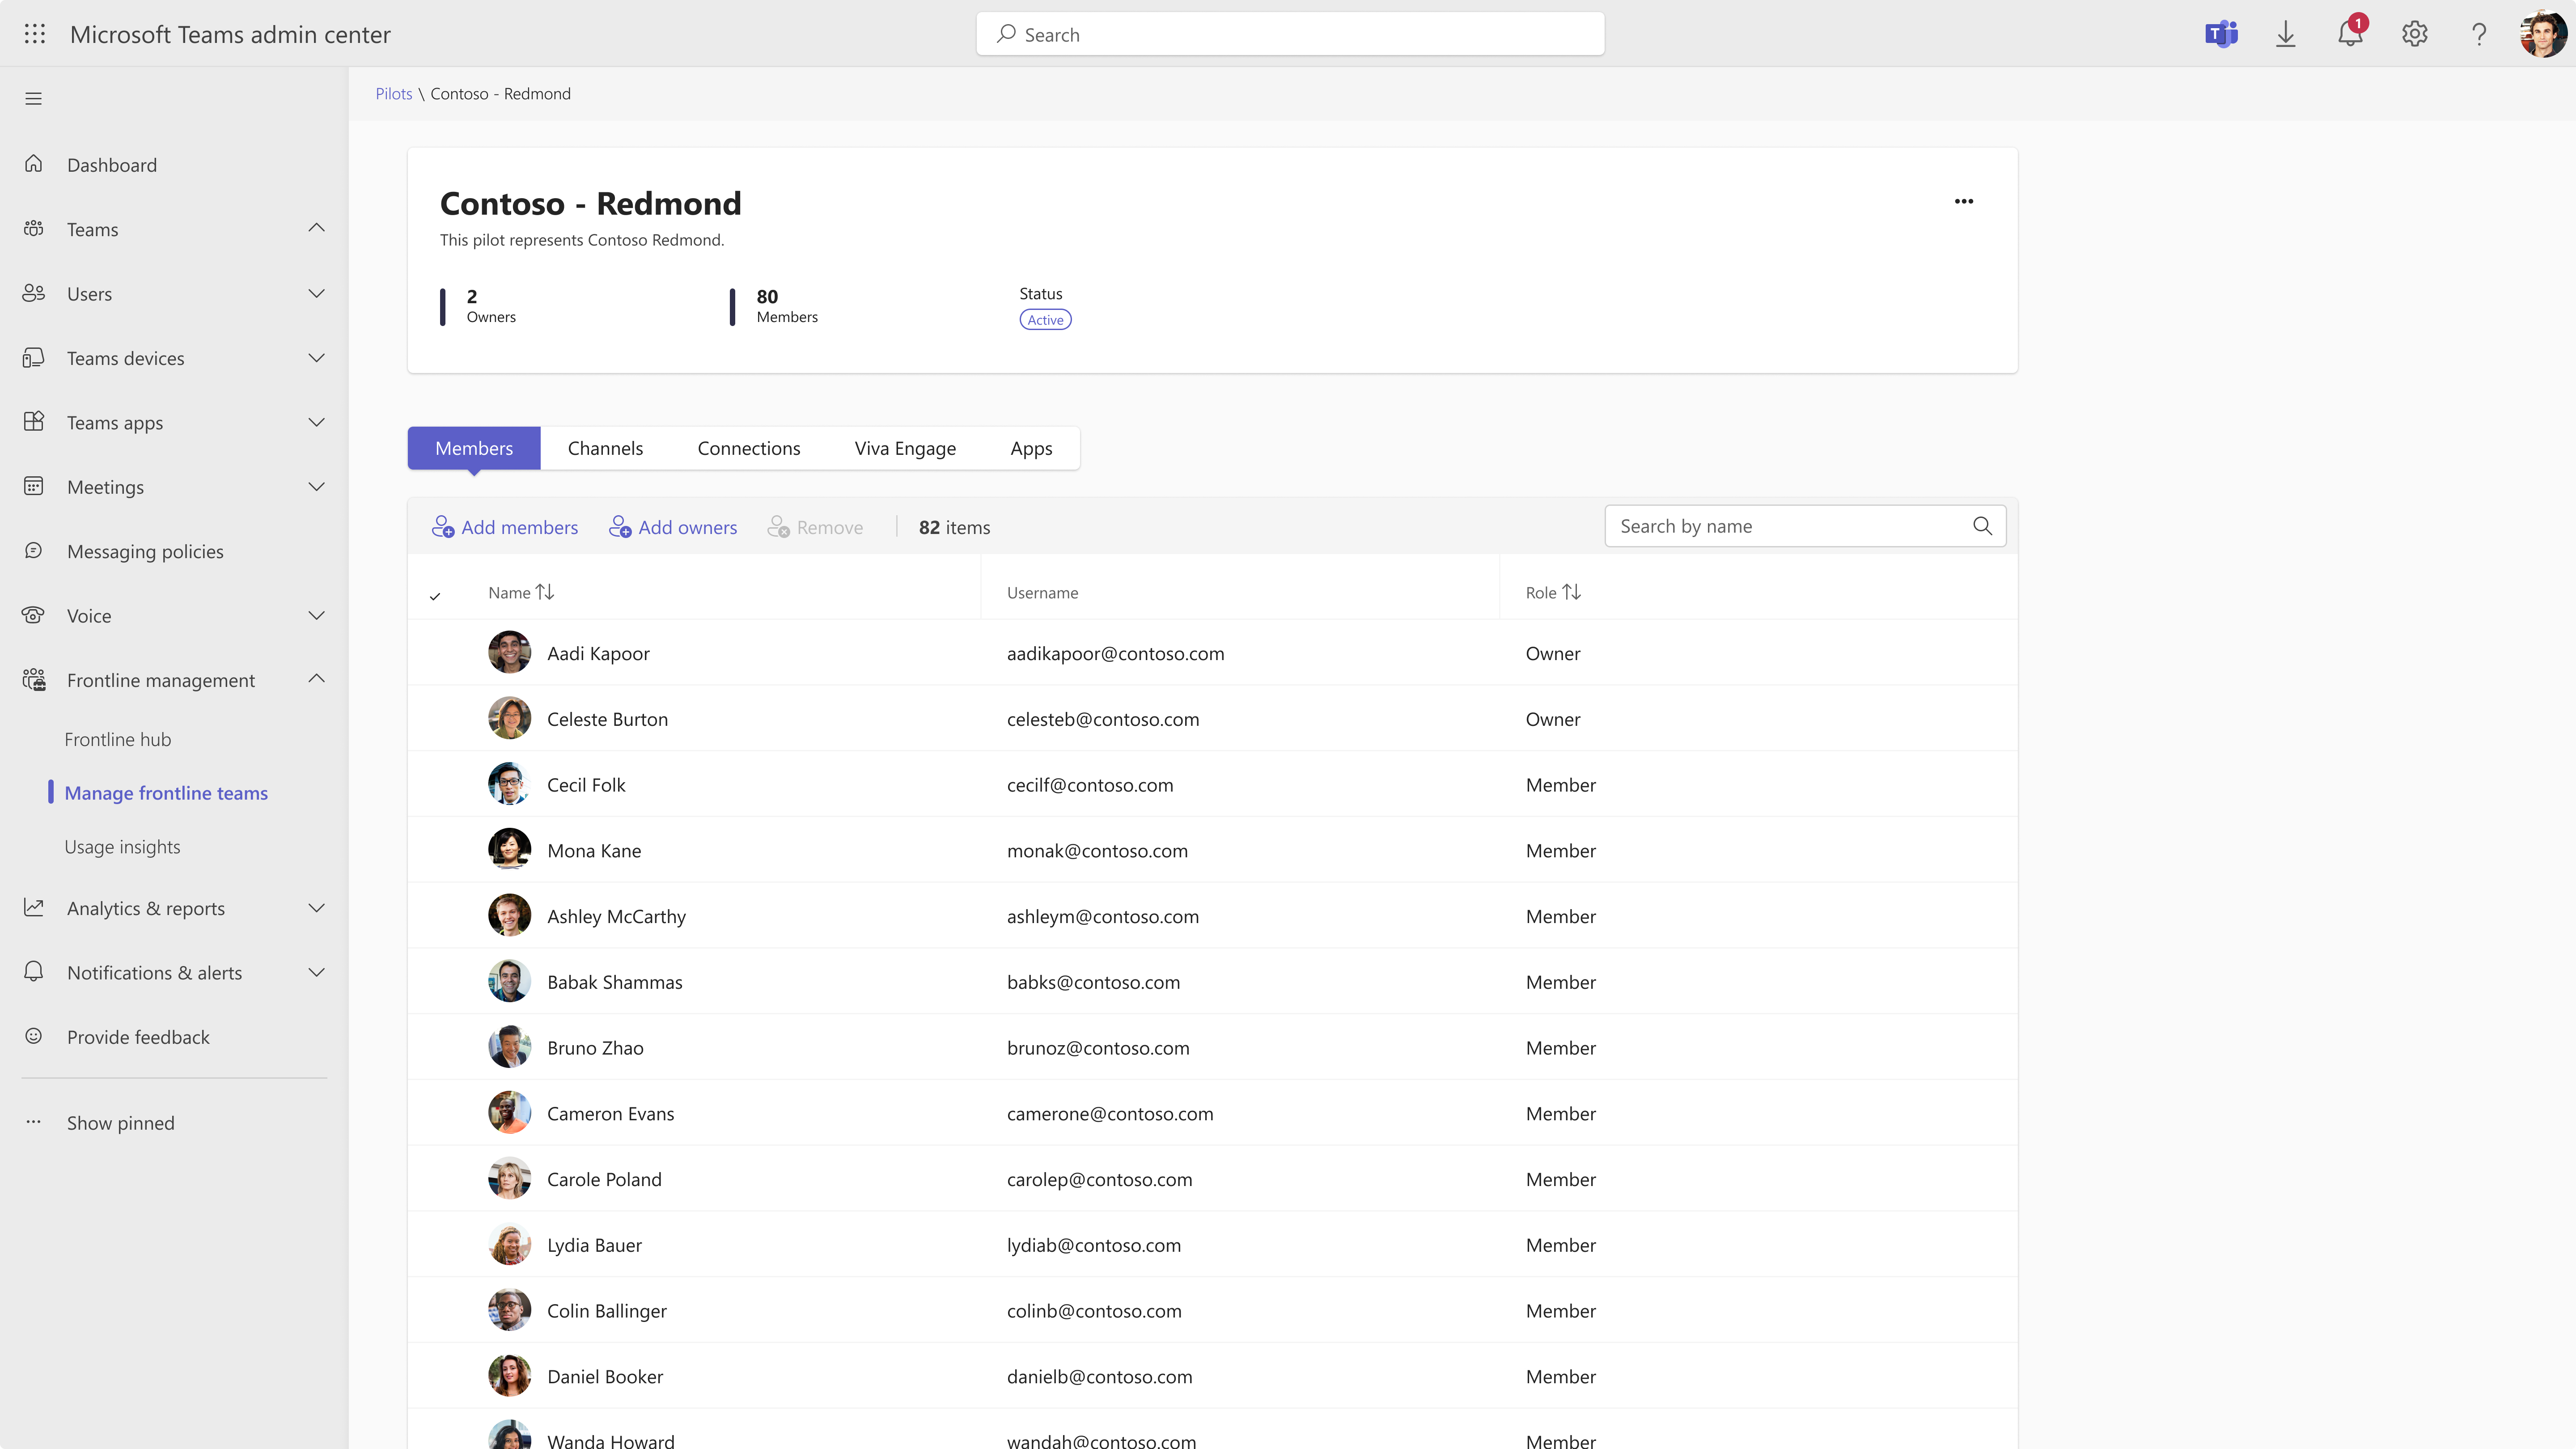Screen dimensions: 2576x1449
Task: Collapse the Frontline management section
Action: pos(316,678)
